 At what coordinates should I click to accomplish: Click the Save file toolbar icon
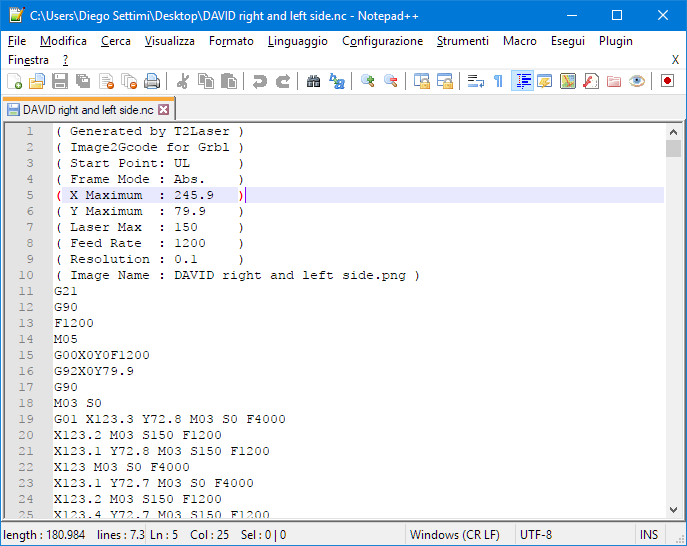click(x=59, y=81)
